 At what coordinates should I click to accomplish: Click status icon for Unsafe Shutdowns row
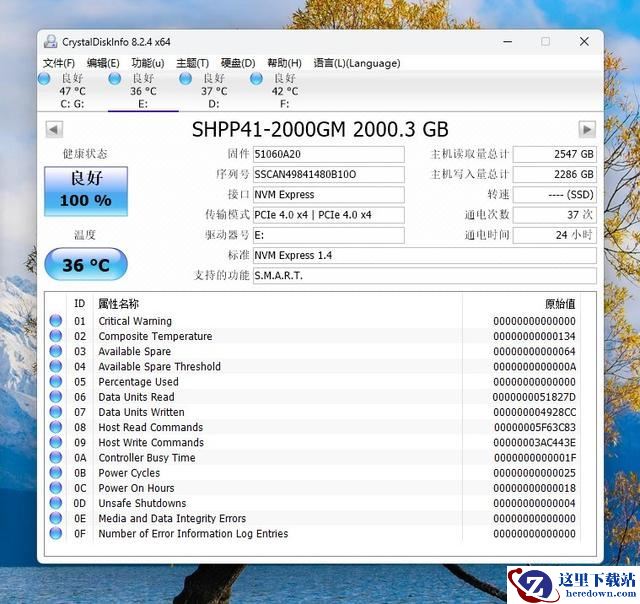pyautogui.click(x=56, y=503)
